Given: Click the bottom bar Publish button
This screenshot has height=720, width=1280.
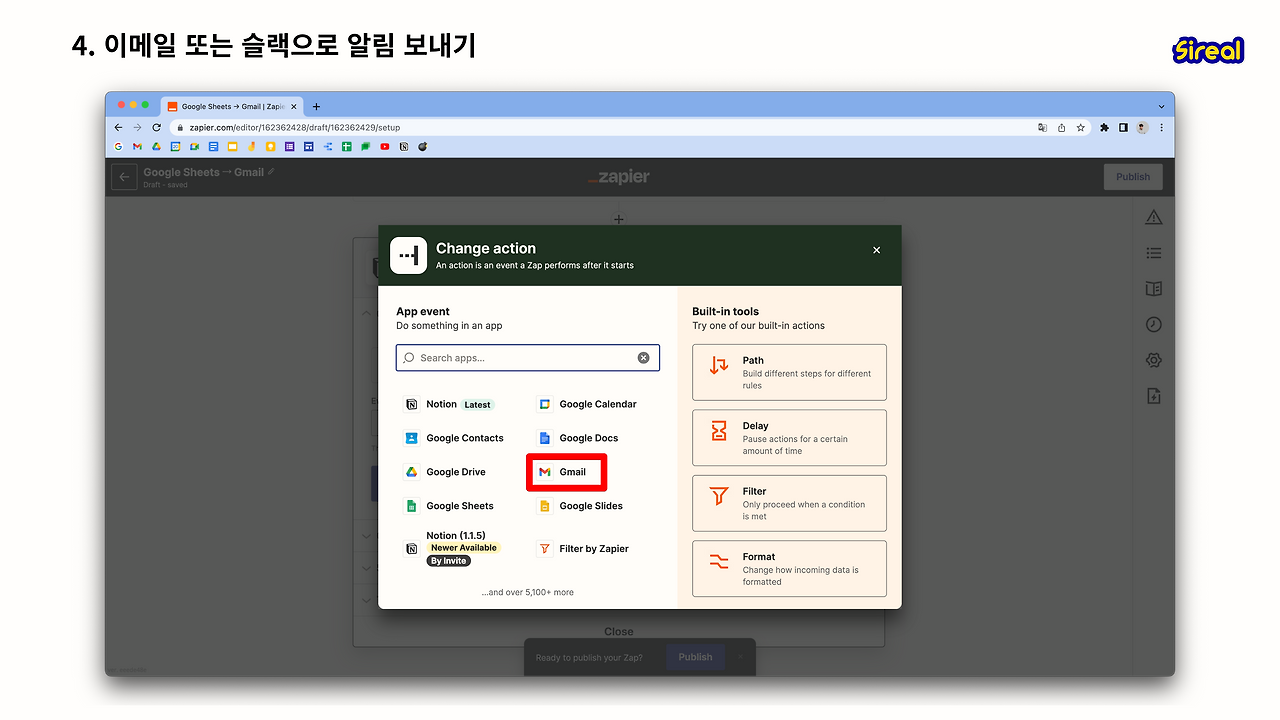Looking at the screenshot, I should [x=695, y=657].
